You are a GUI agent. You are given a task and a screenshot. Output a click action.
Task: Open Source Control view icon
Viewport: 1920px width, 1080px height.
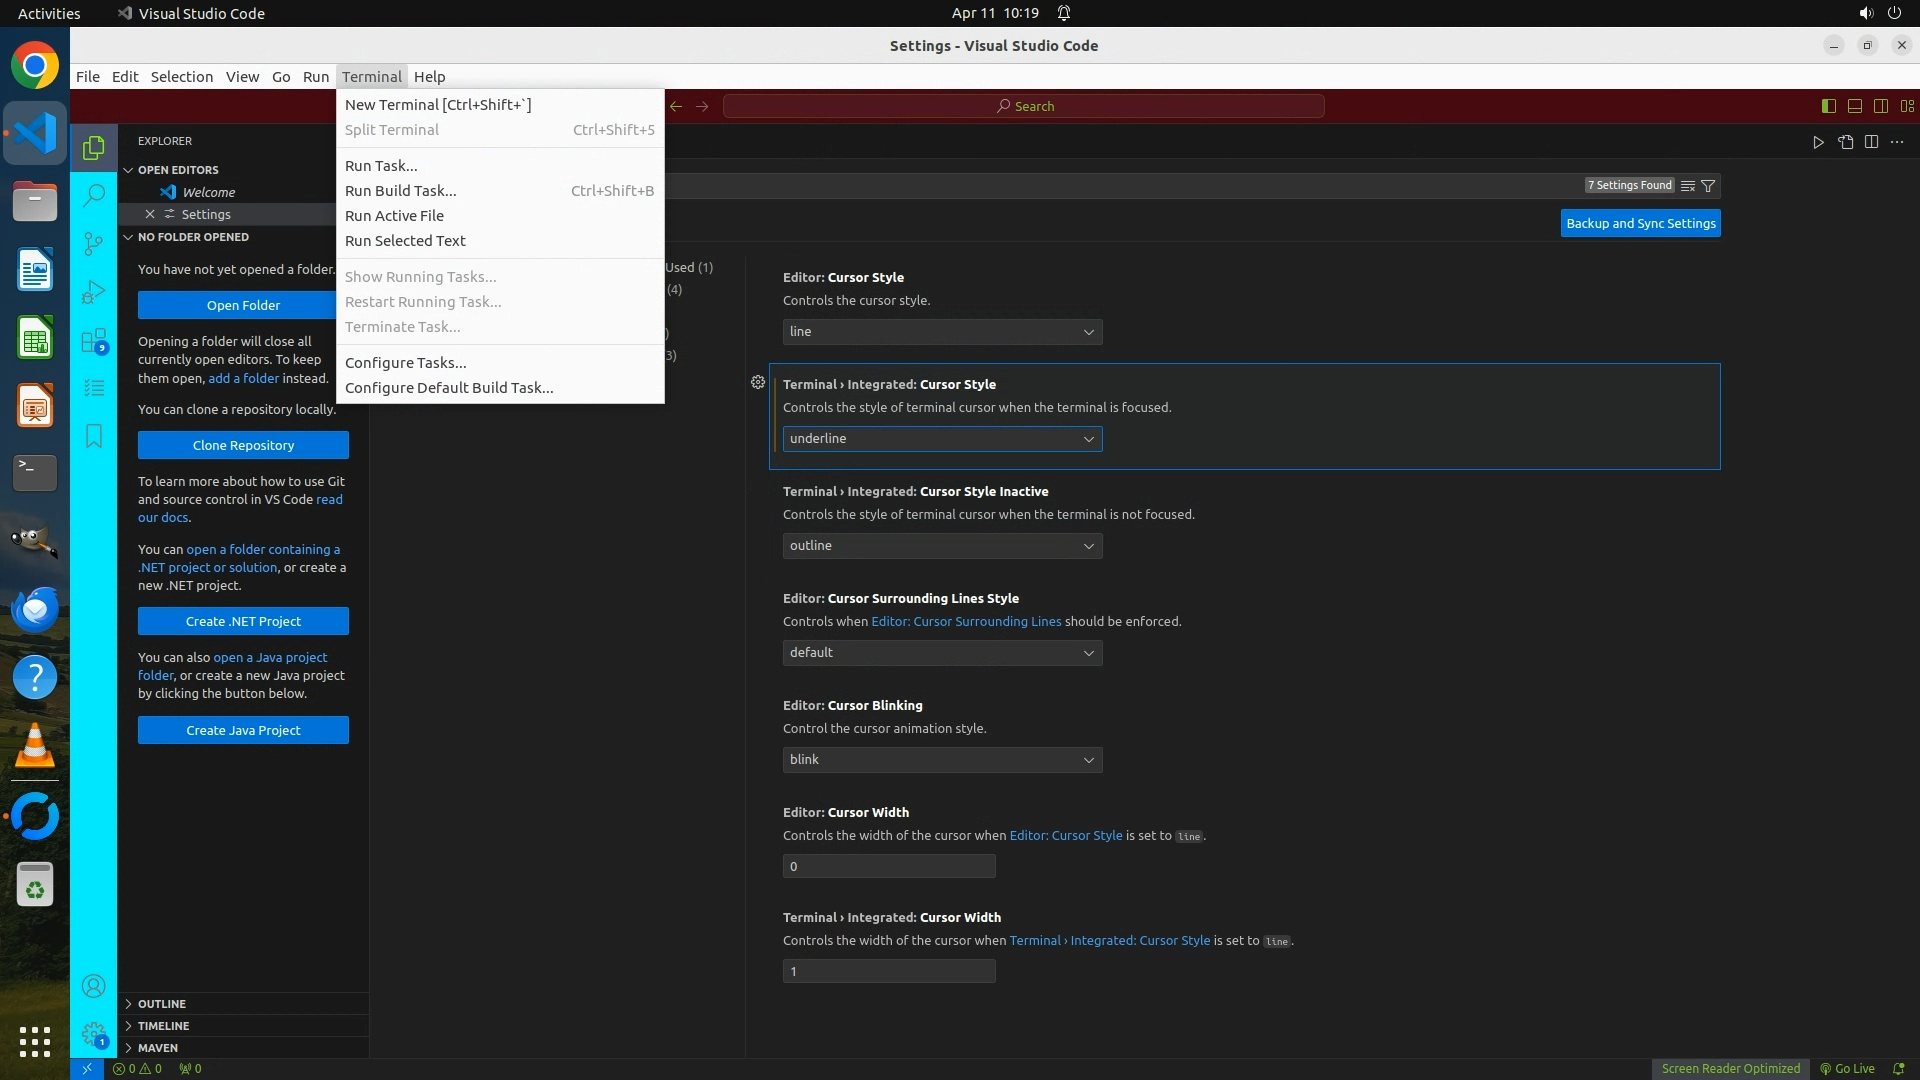(x=93, y=243)
